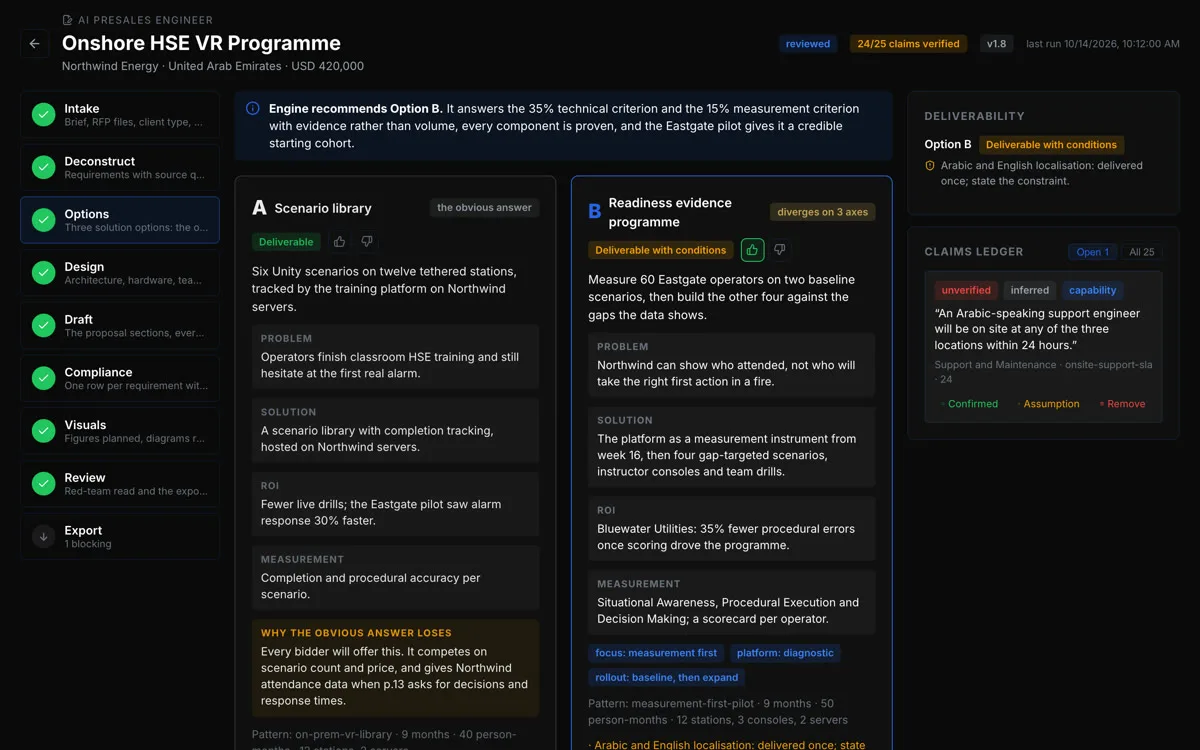Screen dimensions: 1200x750
Task: Click the v1.8 version badge
Action: (997, 44)
